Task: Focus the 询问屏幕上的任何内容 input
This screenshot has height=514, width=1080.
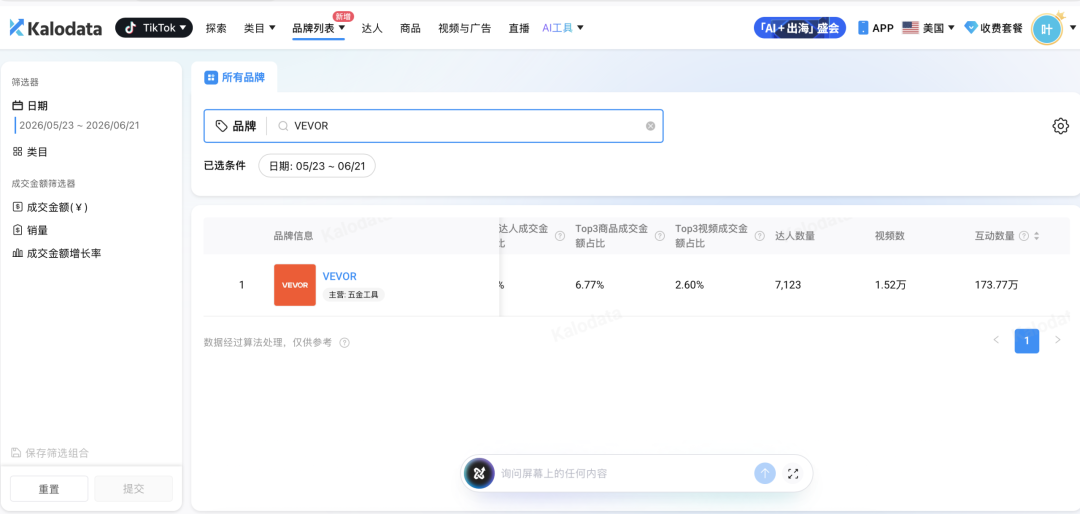Action: [623, 473]
